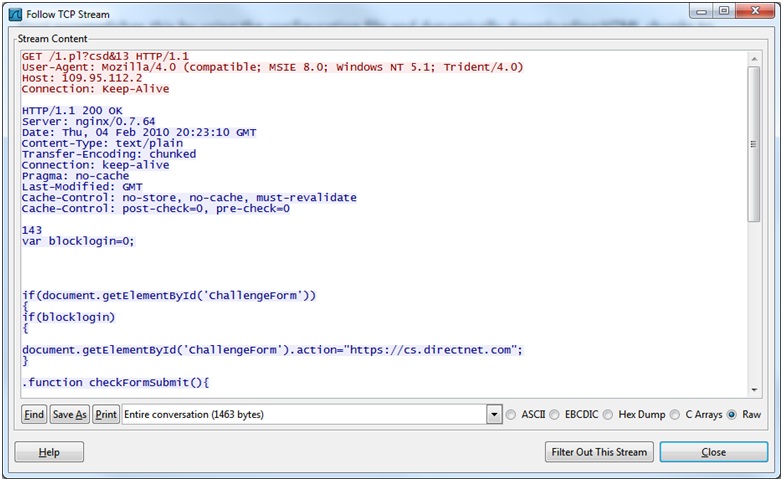Select the Raw display format
783x481 pixels.
pyautogui.click(x=732, y=415)
